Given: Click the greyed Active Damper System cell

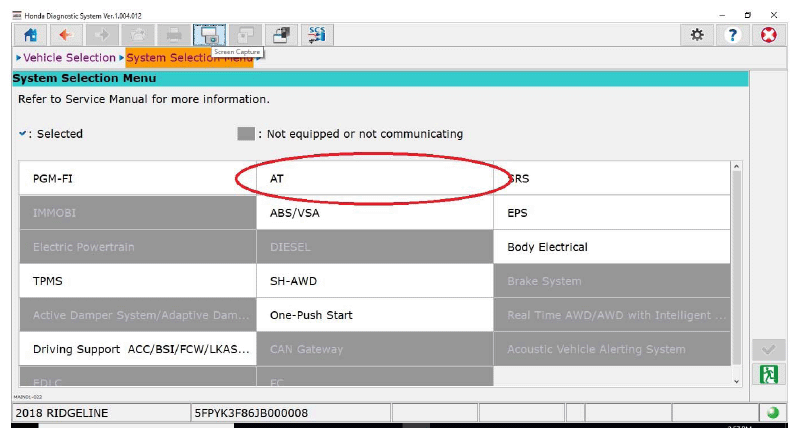Looking at the screenshot, I should pyautogui.click(x=138, y=315).
